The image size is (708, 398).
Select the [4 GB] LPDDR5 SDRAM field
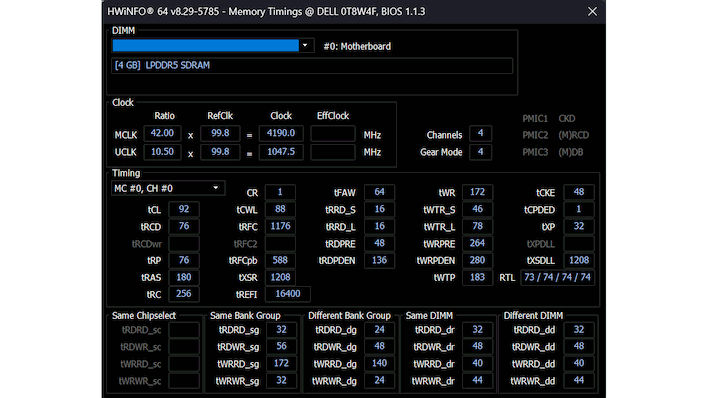pyautogui.click(x=312, y=66)
